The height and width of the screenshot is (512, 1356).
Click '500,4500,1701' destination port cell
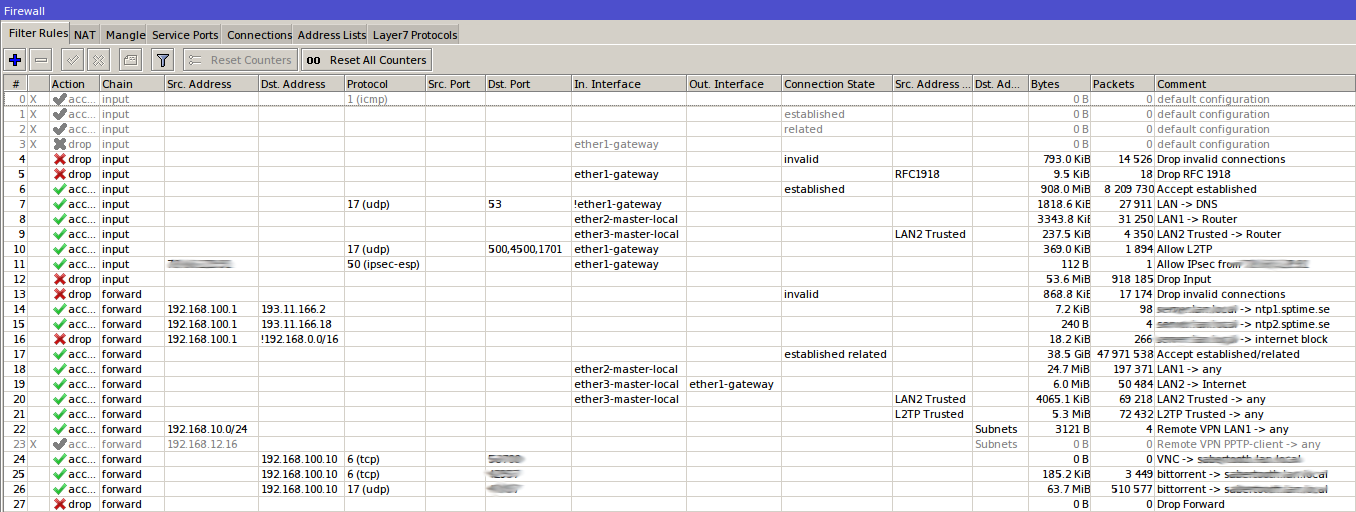(x=528, y=249)
